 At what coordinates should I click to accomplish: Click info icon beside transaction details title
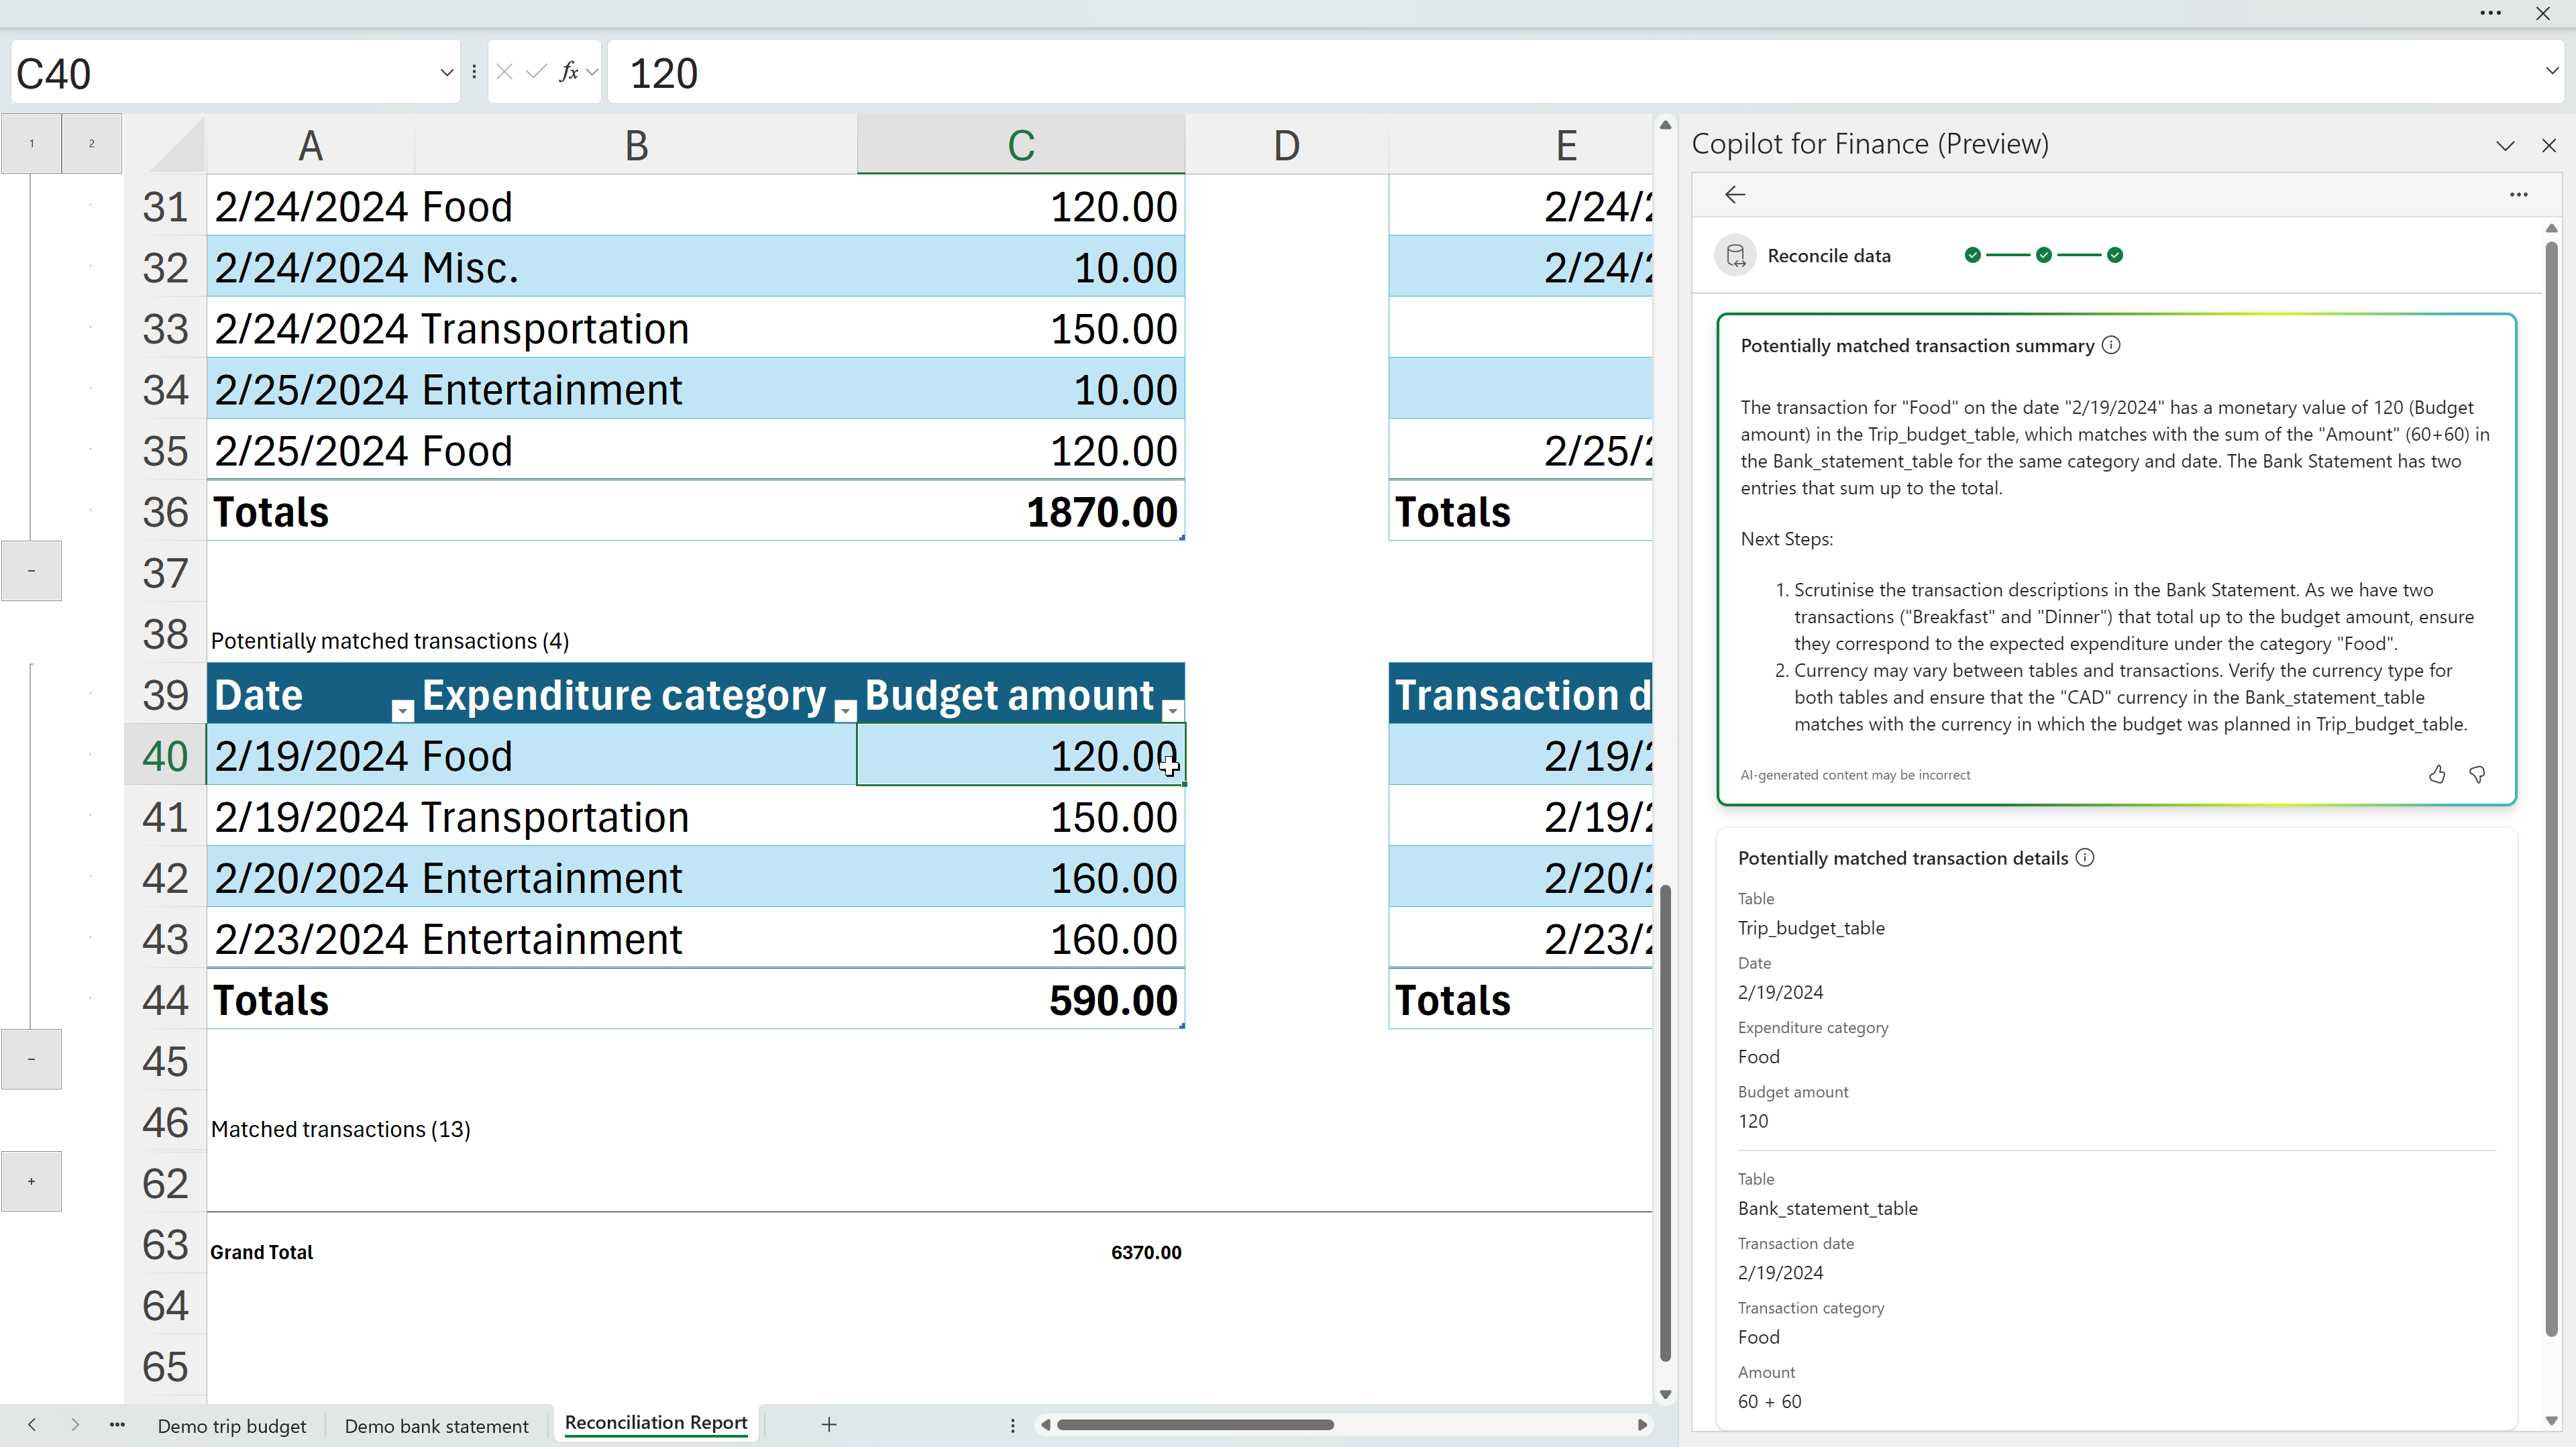coord(2085,858)
